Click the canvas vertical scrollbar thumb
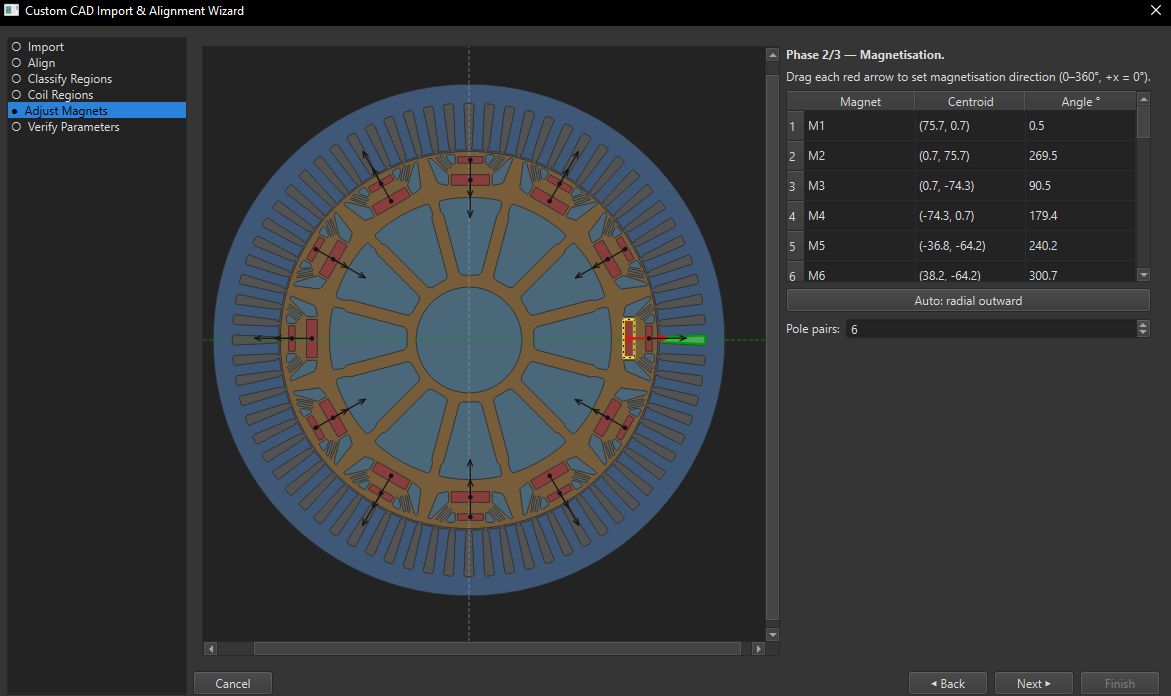This screenshot has height=696, width=1171. point(773,347)
